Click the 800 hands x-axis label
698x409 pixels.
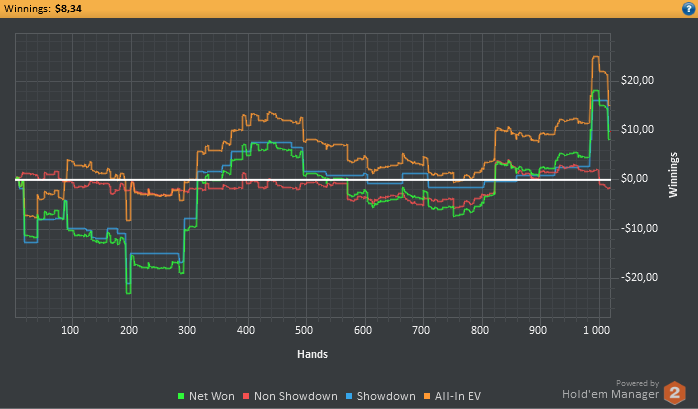(x=480, y=330)
